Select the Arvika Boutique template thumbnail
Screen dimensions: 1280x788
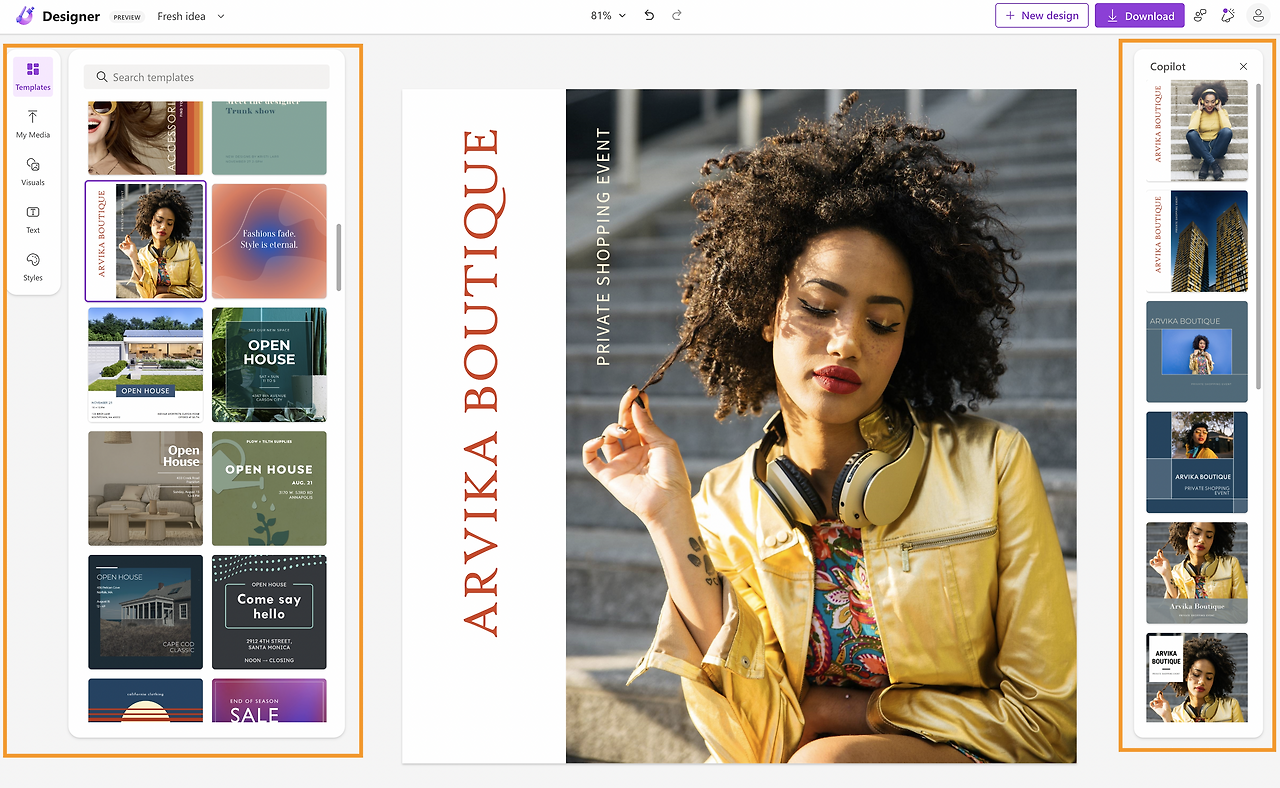point(146,241)
